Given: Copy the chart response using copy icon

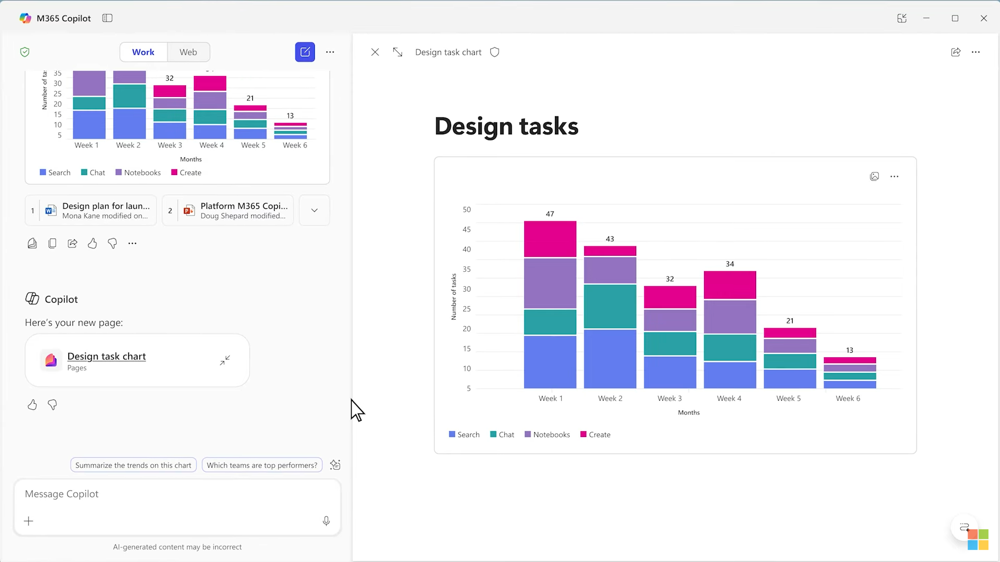Looking at the screenshot, I should [x=52, y=243].
